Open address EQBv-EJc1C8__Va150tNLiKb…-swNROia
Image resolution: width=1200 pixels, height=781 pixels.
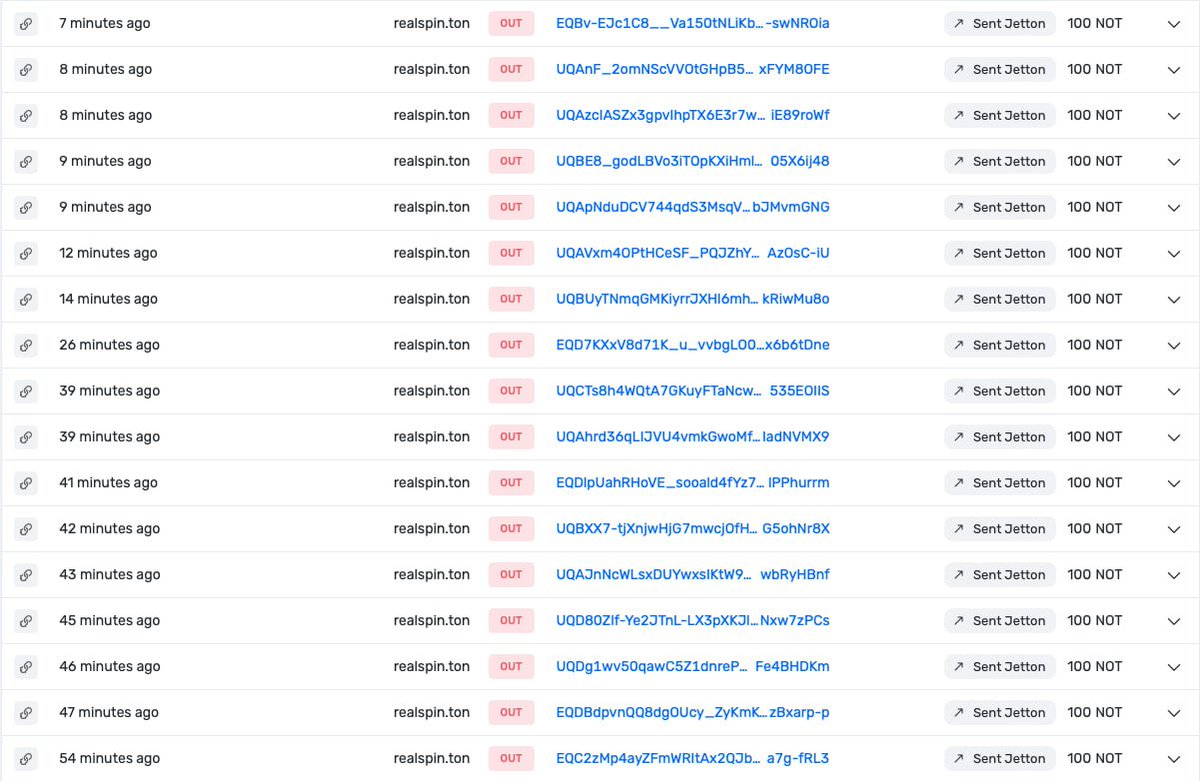tap(693, 24)
